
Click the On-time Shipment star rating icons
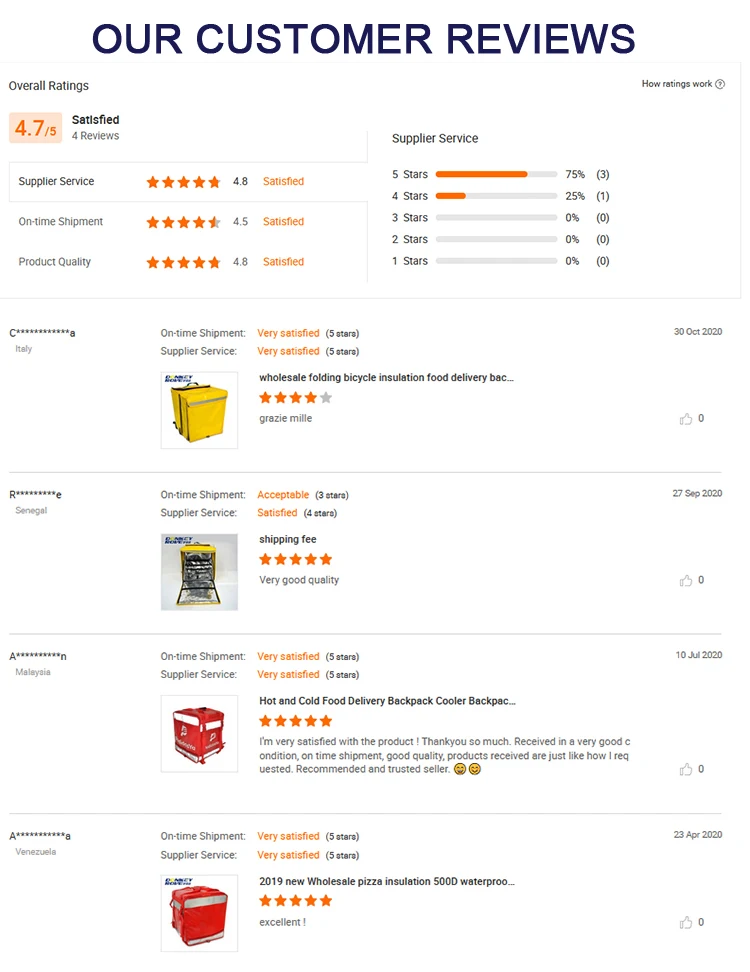point(183,222)
